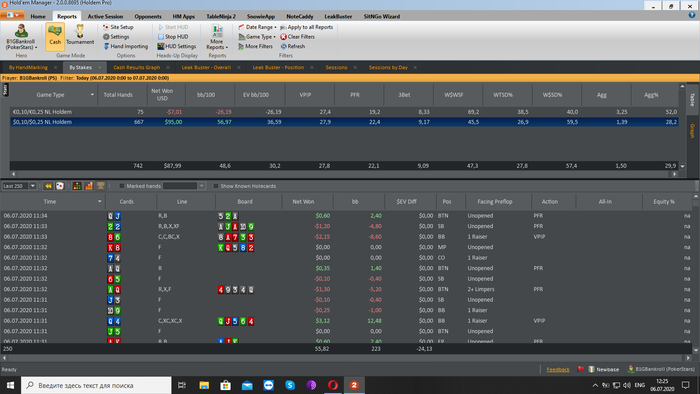
Task: Open Sessions by Day report tab
Action: point(388,67)
